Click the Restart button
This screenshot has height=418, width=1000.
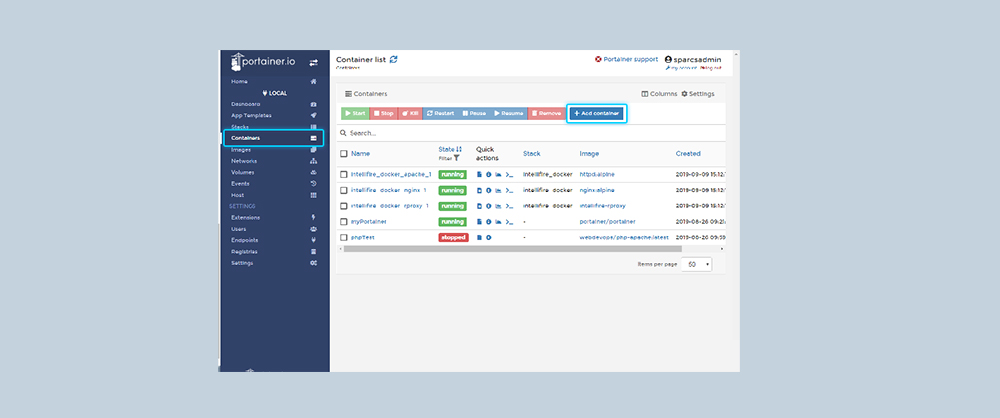tap(440, 114)
